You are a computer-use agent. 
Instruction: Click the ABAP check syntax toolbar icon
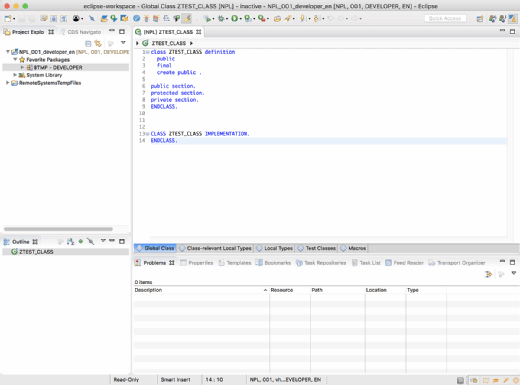tap(136, 18)
